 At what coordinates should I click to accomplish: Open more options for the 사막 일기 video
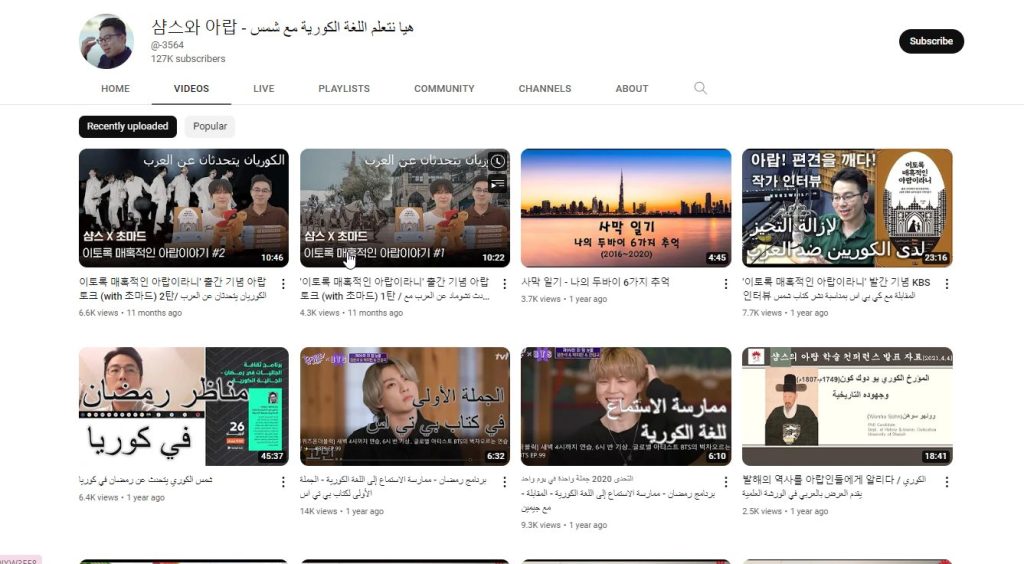(726, 284)
